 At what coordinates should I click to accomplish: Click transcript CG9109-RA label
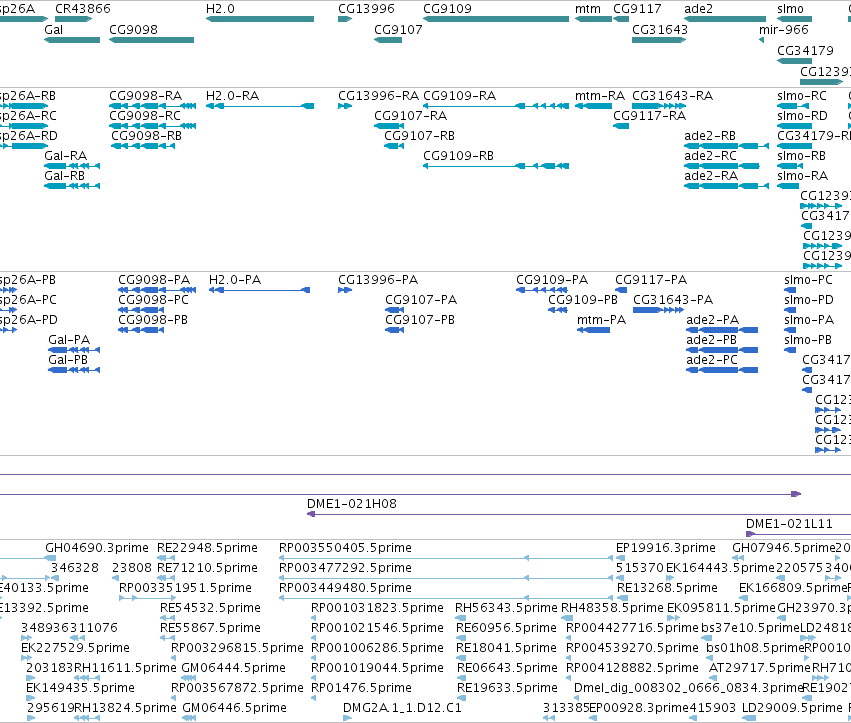(x=460, y=96)
